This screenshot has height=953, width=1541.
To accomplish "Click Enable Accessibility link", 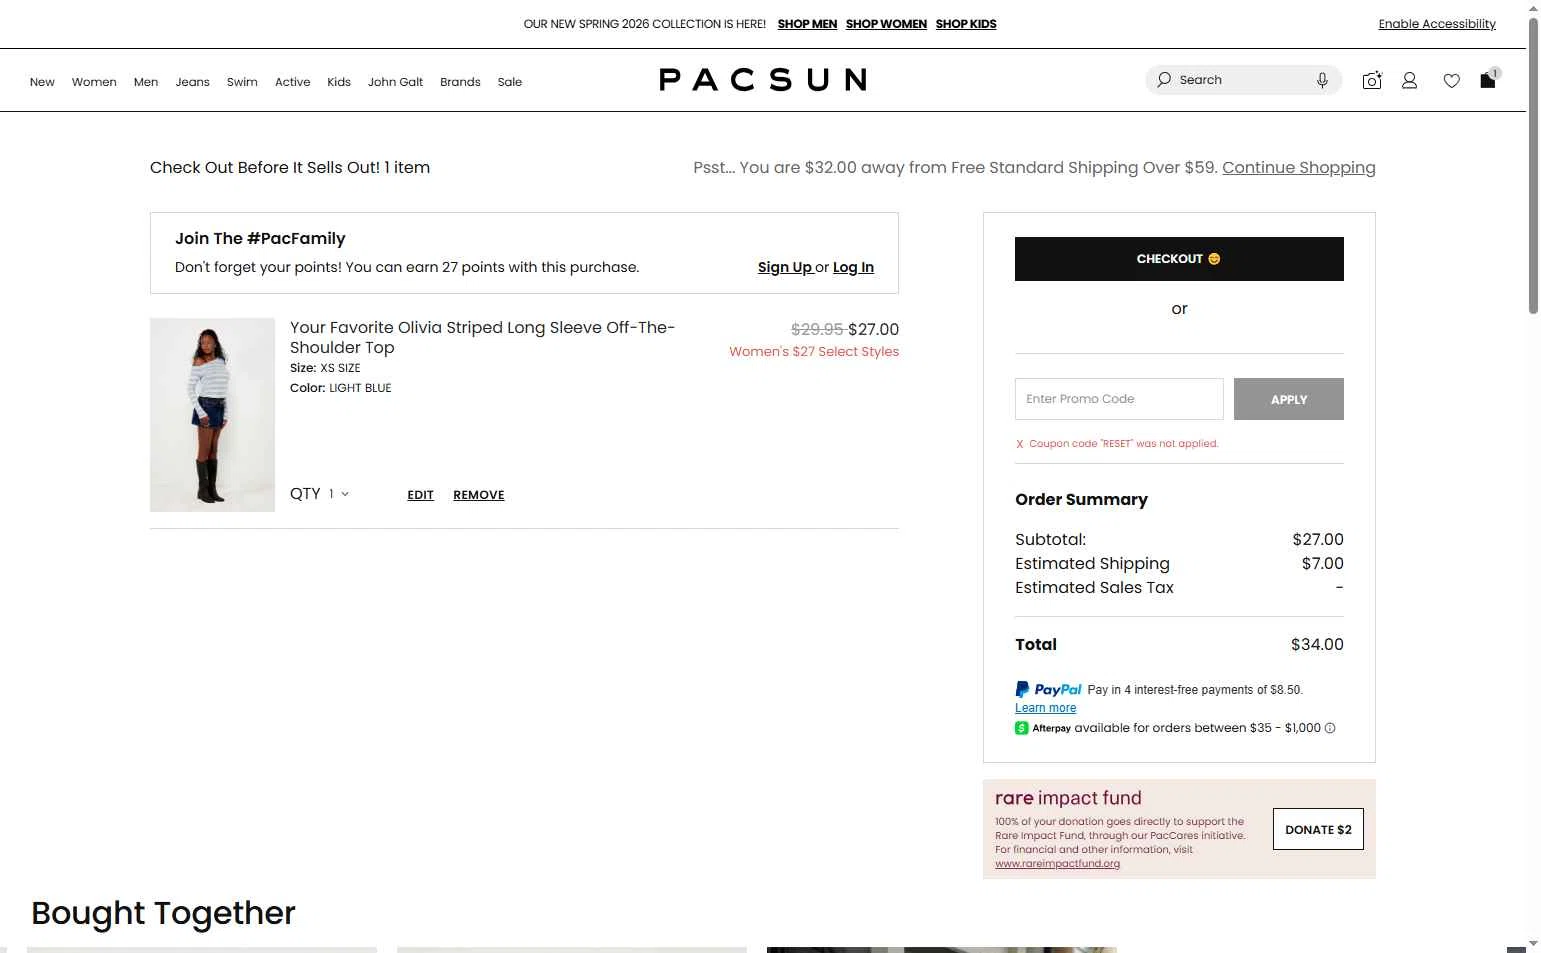I will [1437, 24].
